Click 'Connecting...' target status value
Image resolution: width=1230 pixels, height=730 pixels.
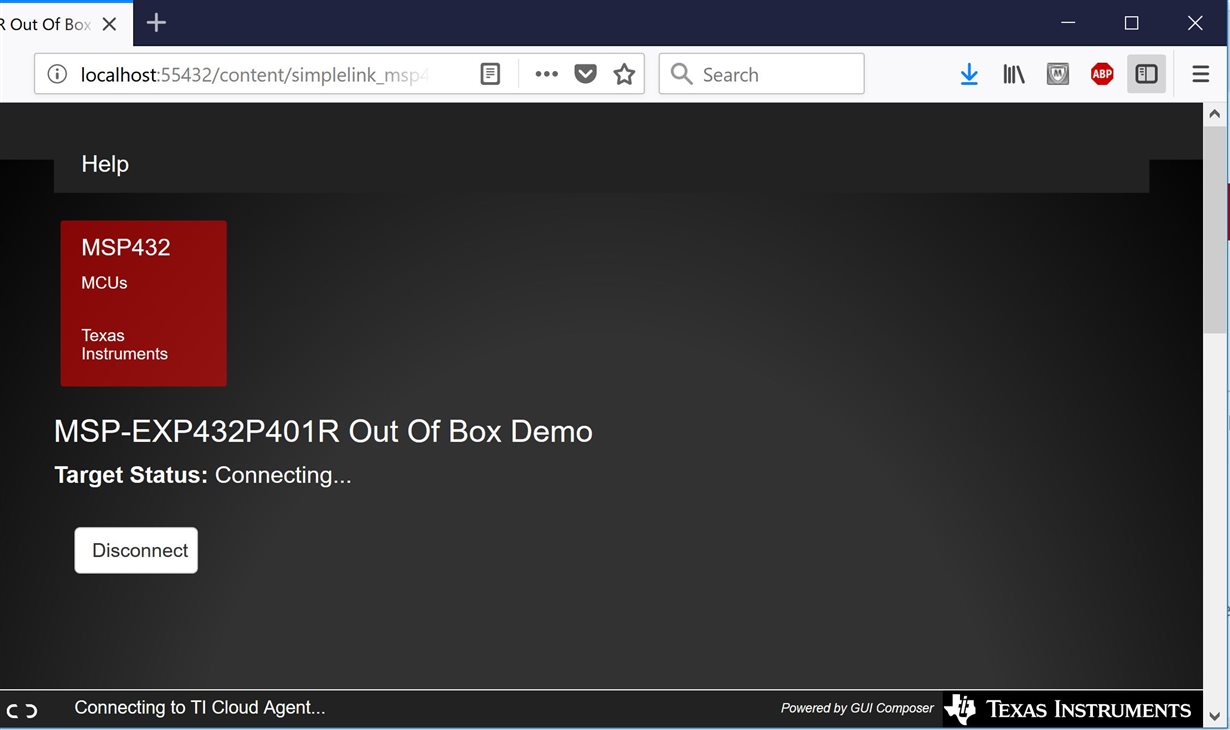[283, 475]
